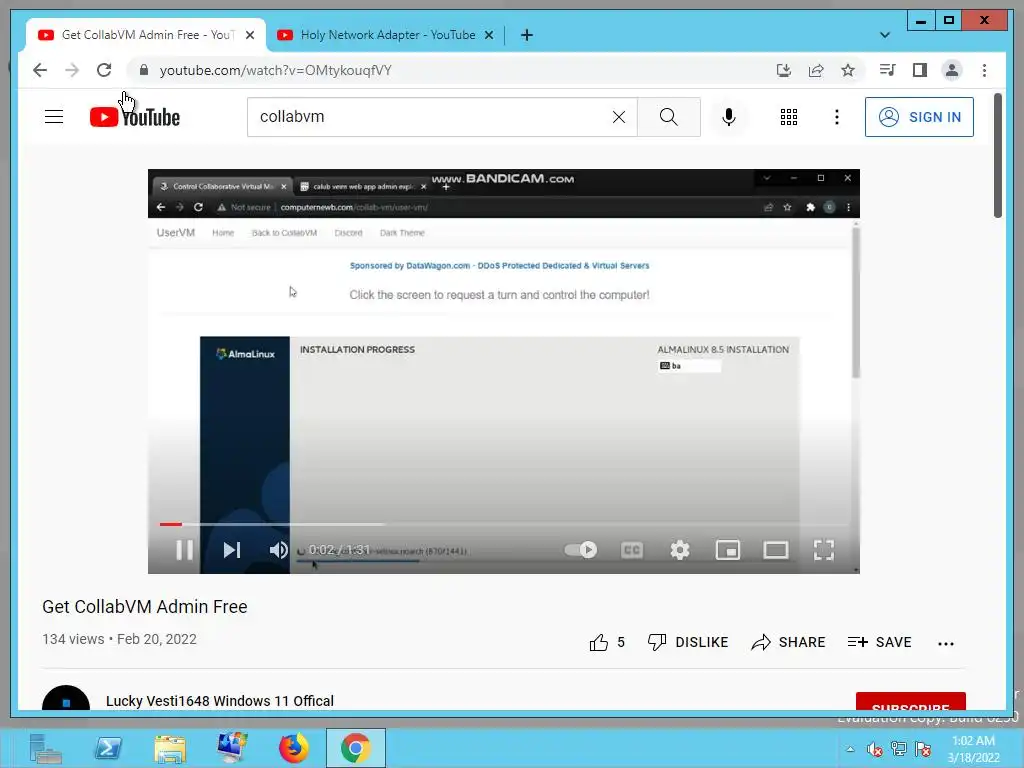Open Chrome side panel
Screen dimensions: 1024x768
[x=920, y=70]
